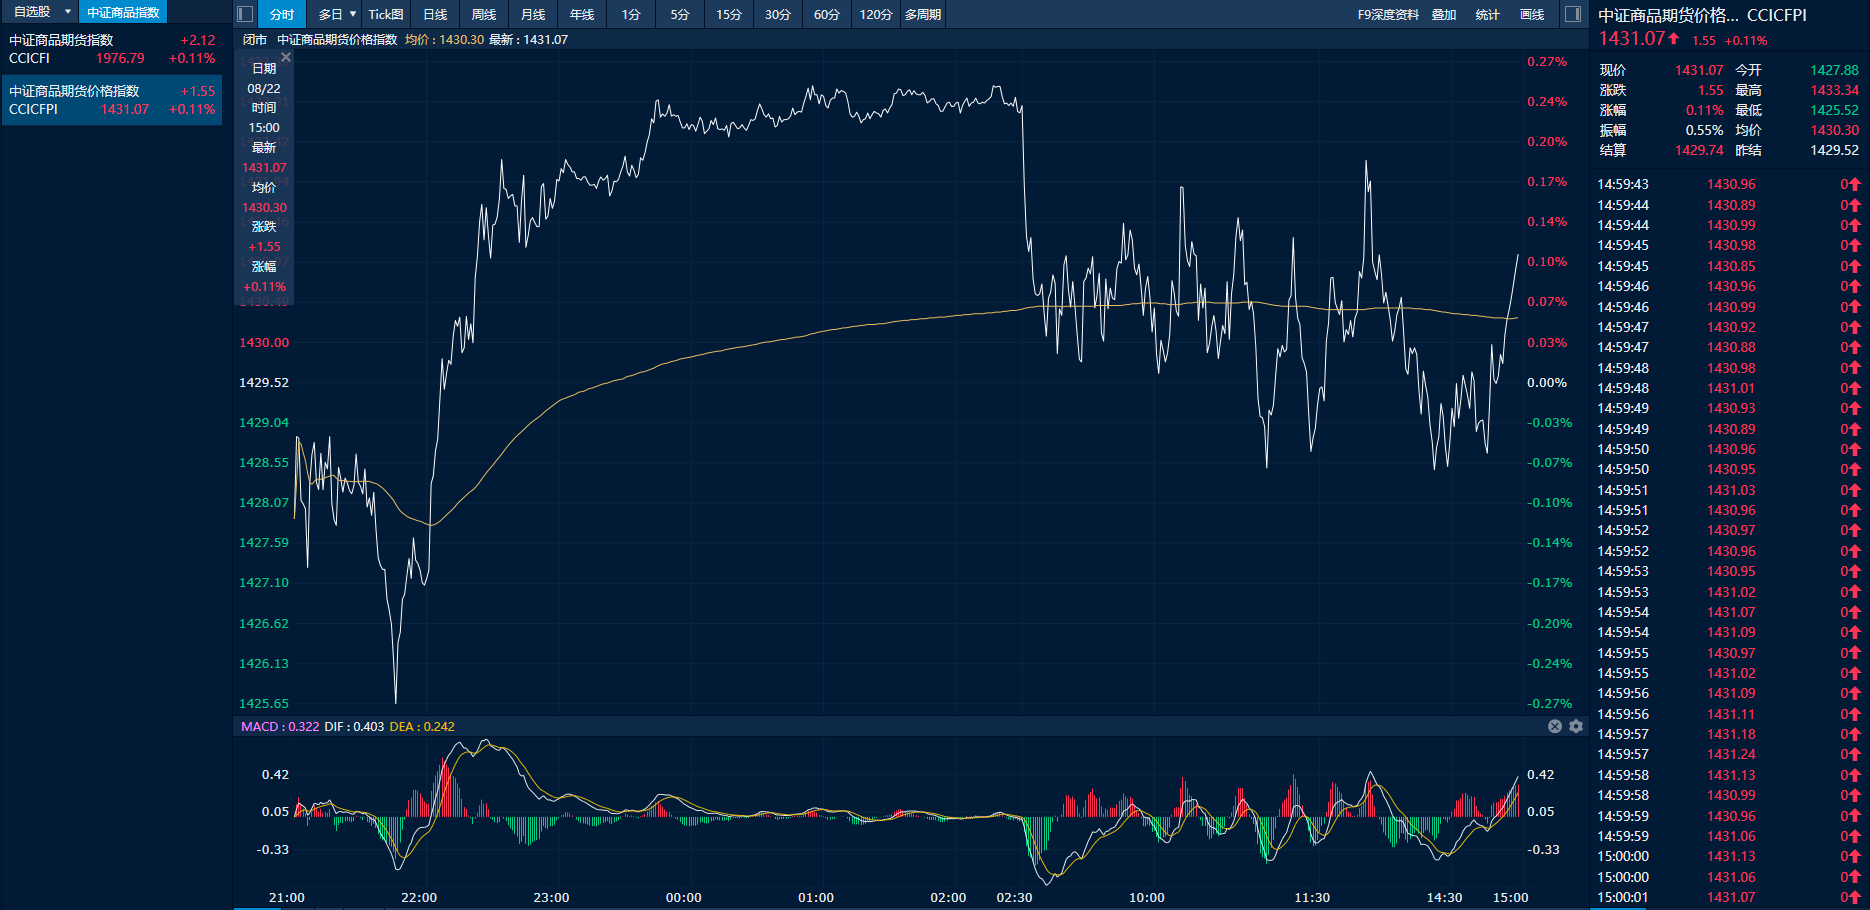Select the 60分 period
Image resolution: width=1870 pixels, height=910 pixels.
point(827,14)
